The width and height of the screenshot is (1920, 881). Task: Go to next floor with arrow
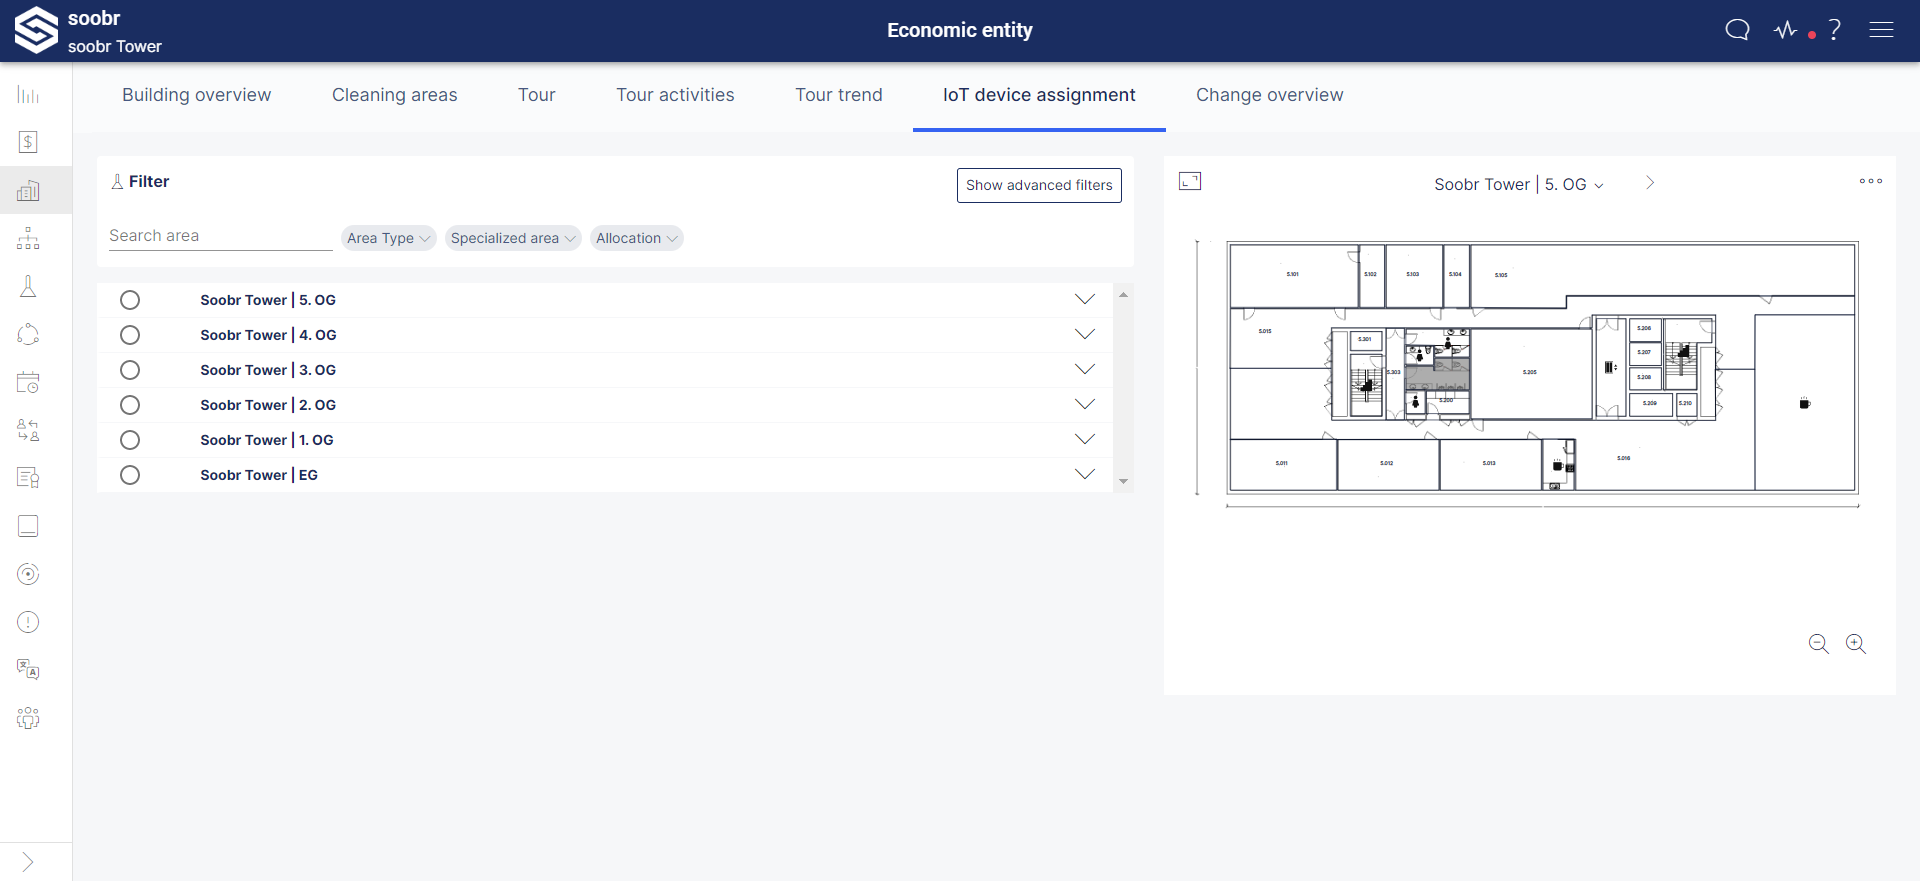1650,183
